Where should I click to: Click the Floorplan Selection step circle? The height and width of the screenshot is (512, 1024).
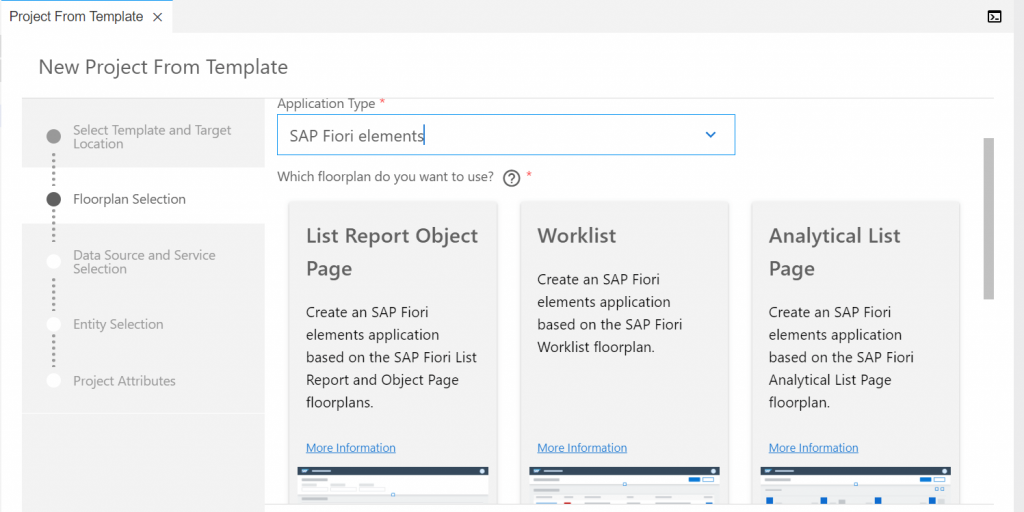point(54,199)
